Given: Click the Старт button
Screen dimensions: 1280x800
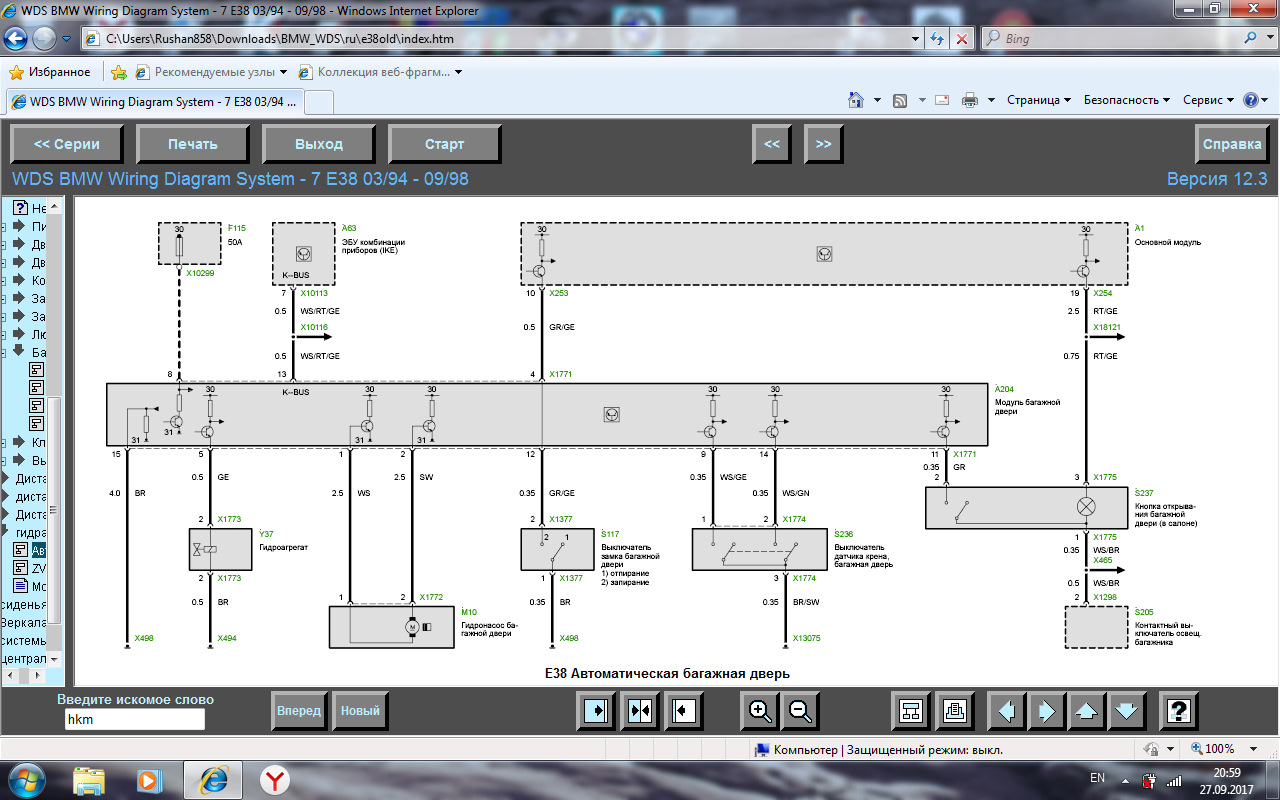Looking at the screenshot, I should click(445, 144).
